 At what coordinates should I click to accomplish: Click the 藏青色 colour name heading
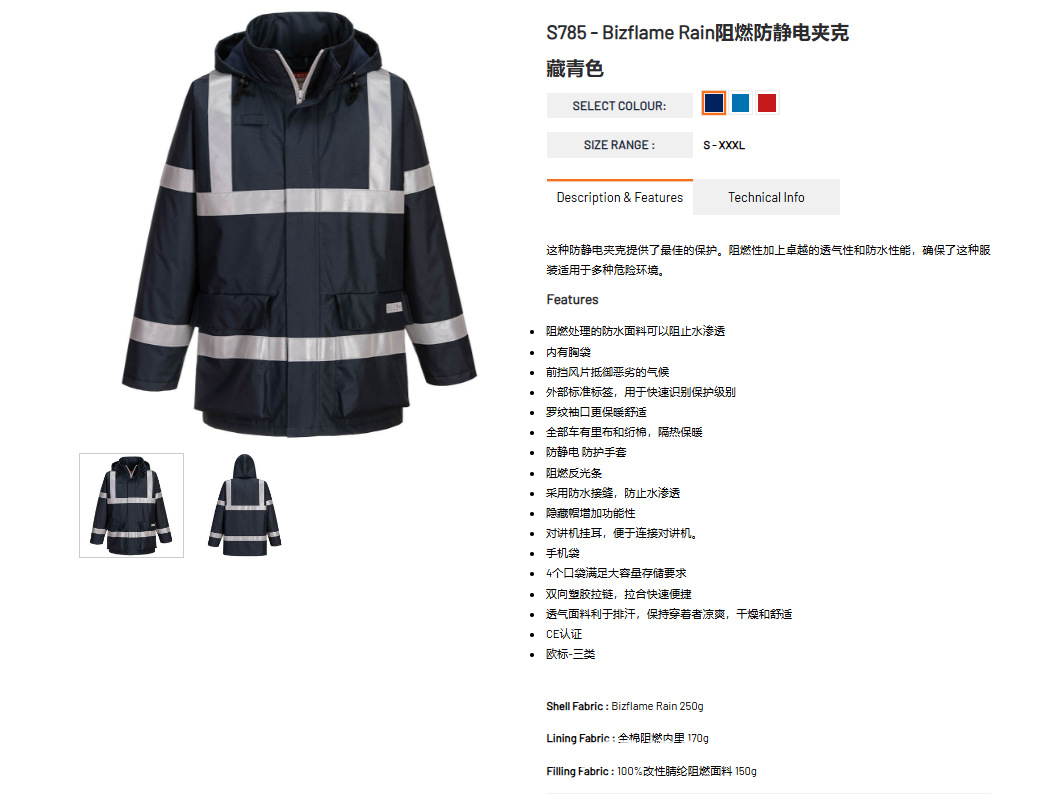click(574, 69)
